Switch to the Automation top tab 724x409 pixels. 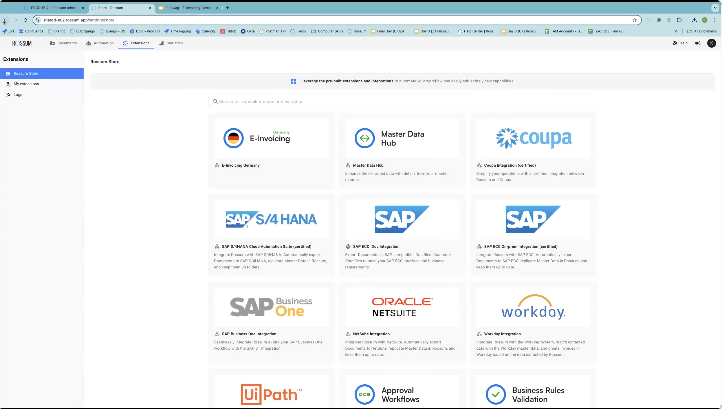[x=100, y=43]
